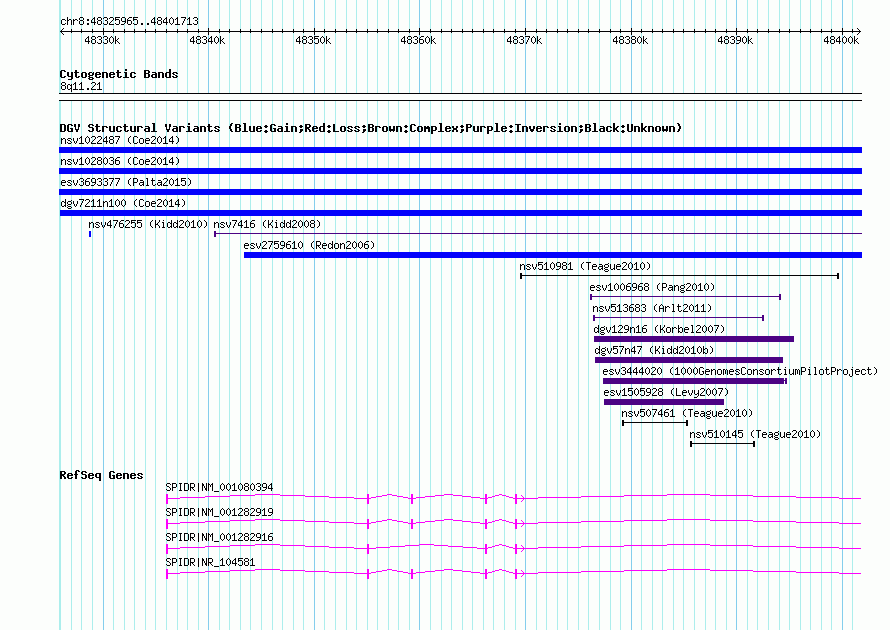The height and width of the screenshot is (630, 890).
Task: Select the dgv129n16 (Korbel2007) purple inversion bar
Action: click(x=693, y=339)
